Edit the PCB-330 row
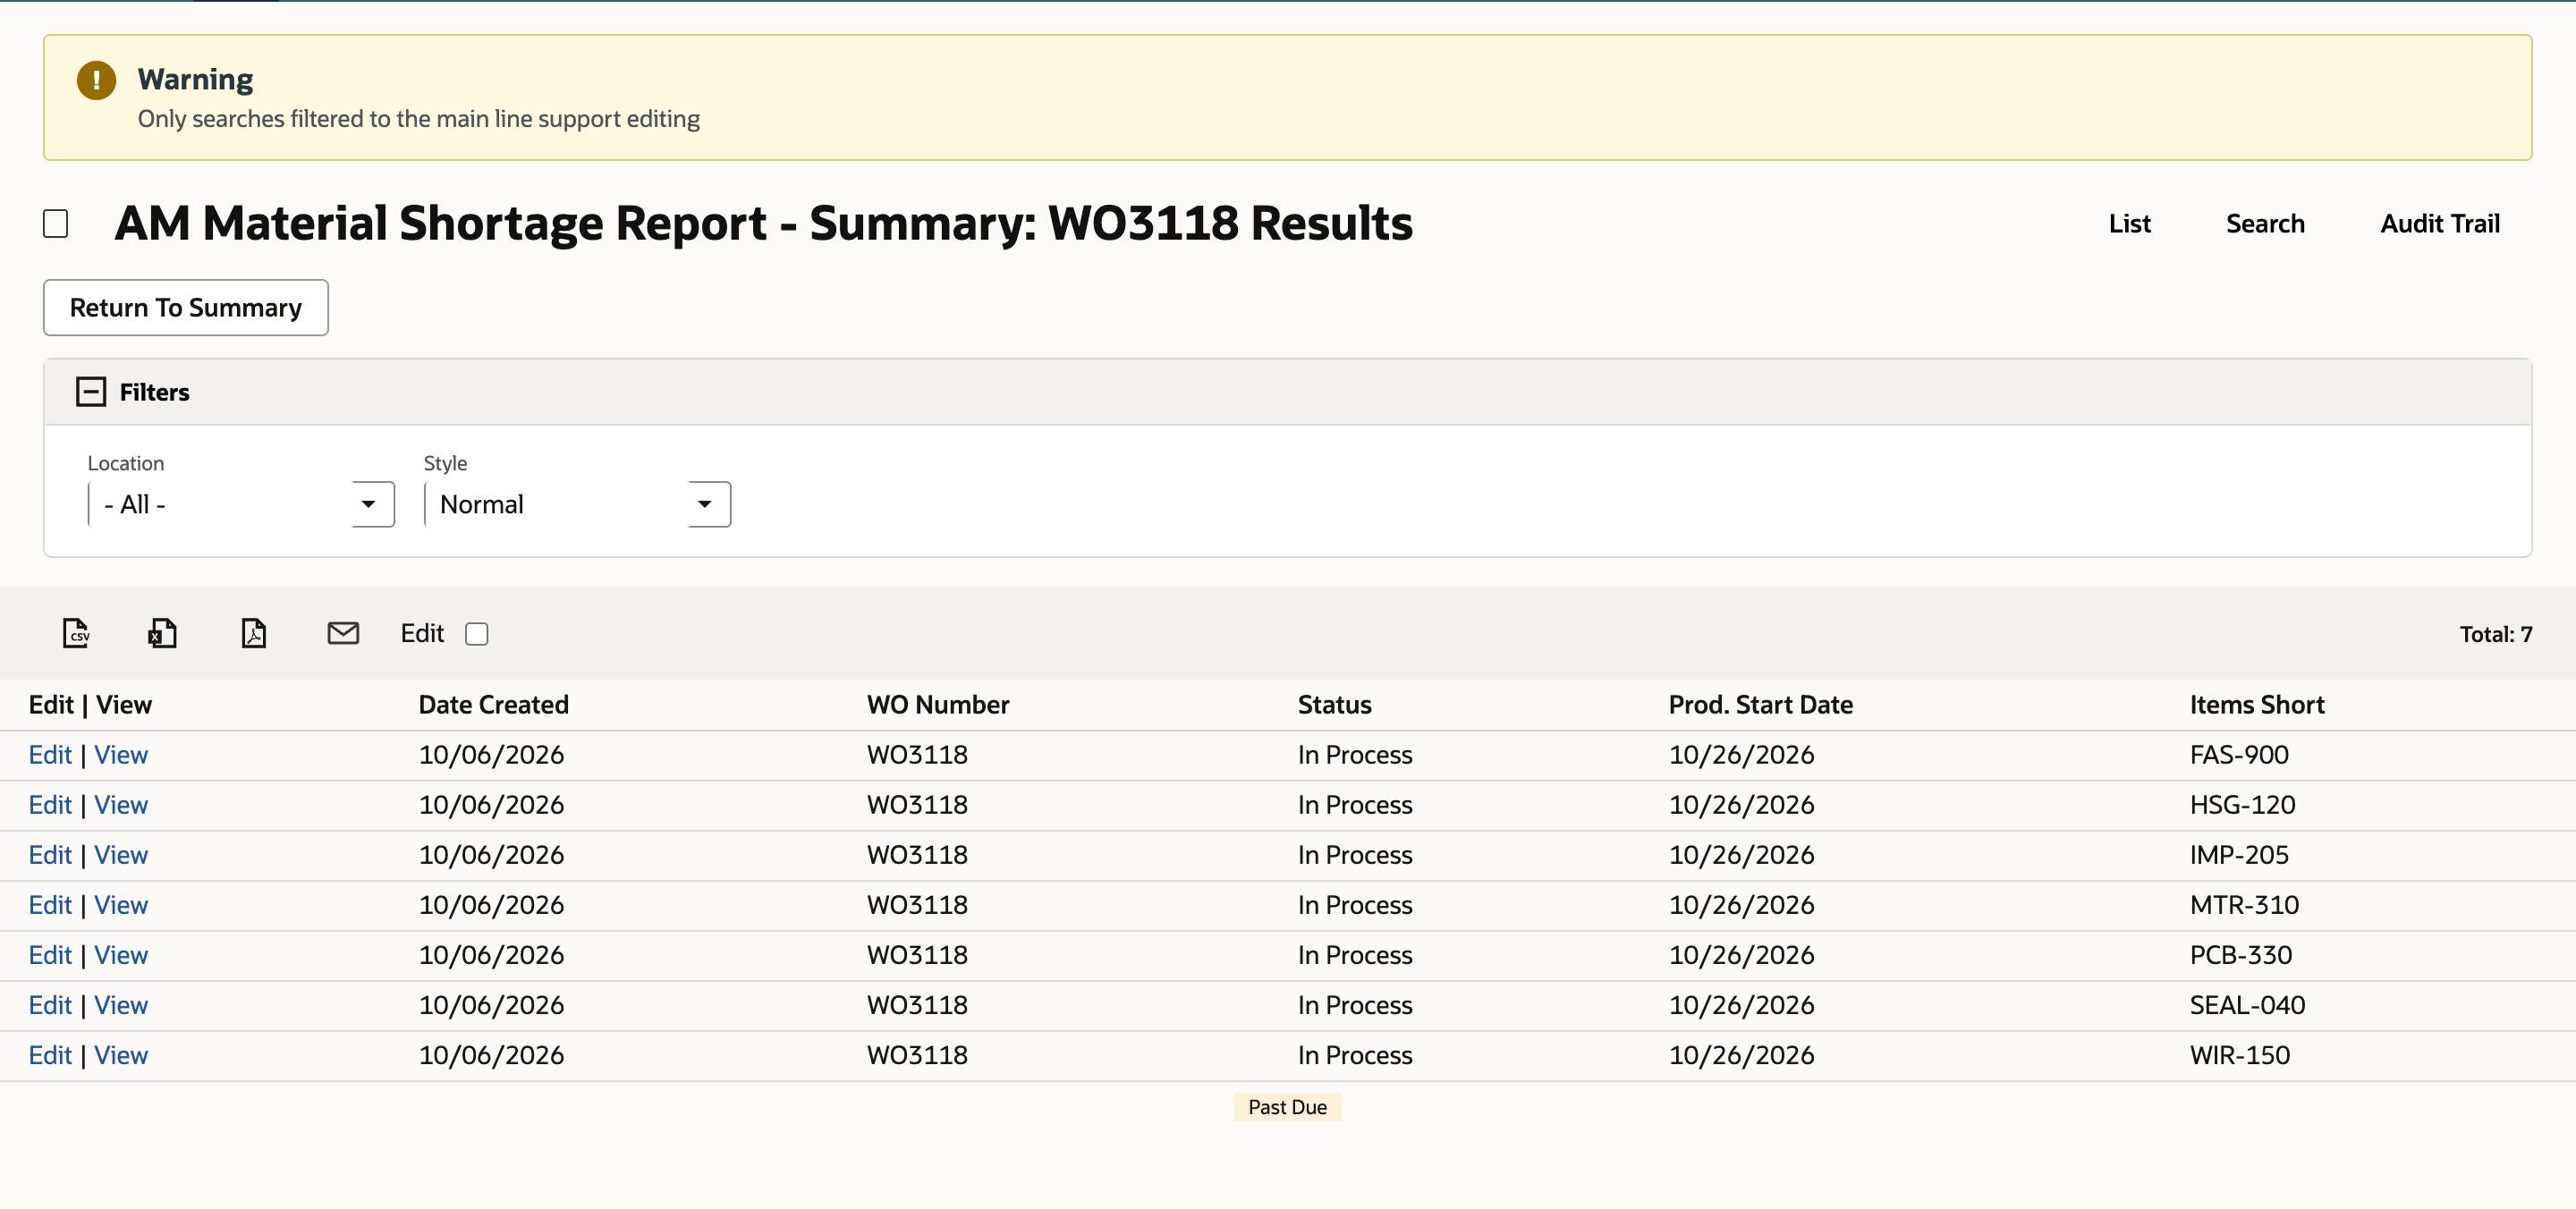The image size is (2576, 1209). [x=50, y=955]
